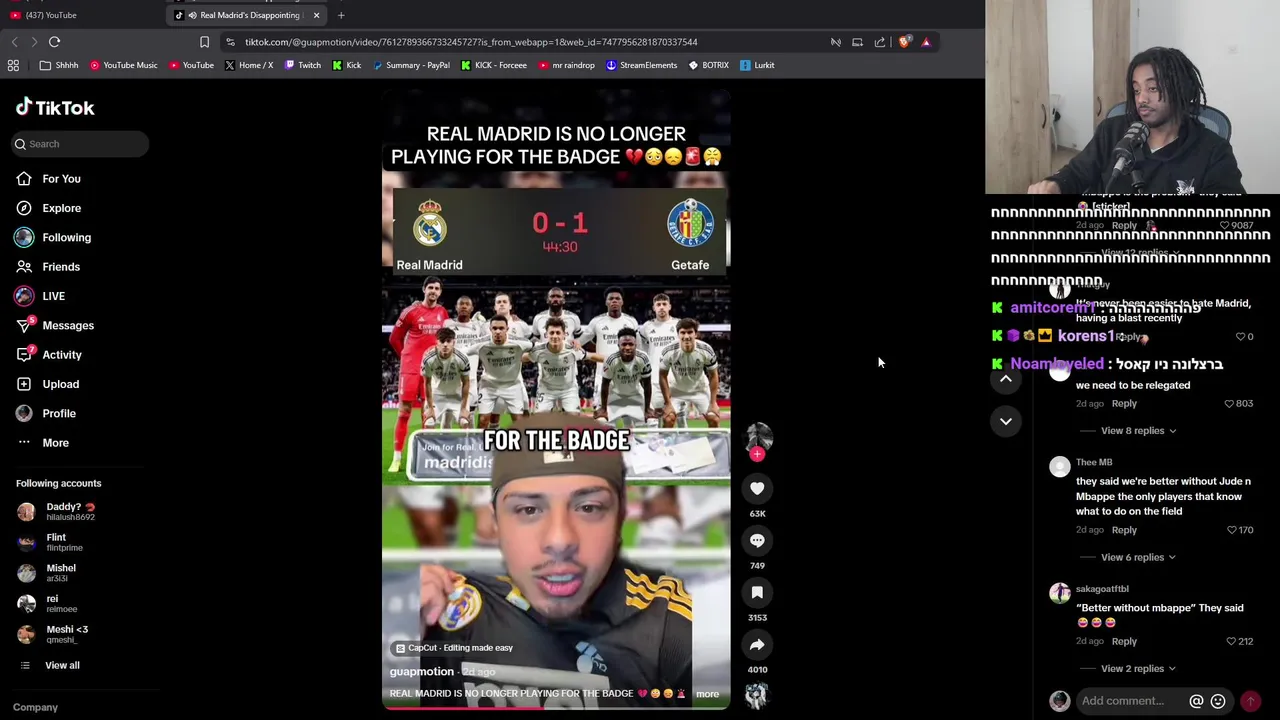Like the comment with 803 likes
This screenshot has width=1280, height=720.
coord(1229,404)
